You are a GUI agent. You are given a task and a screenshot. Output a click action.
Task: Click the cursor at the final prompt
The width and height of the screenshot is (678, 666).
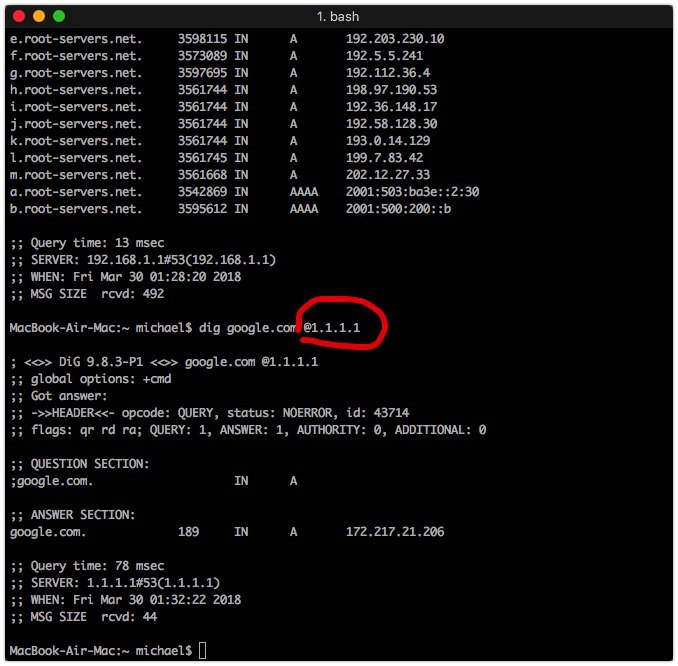click(202, 651)
